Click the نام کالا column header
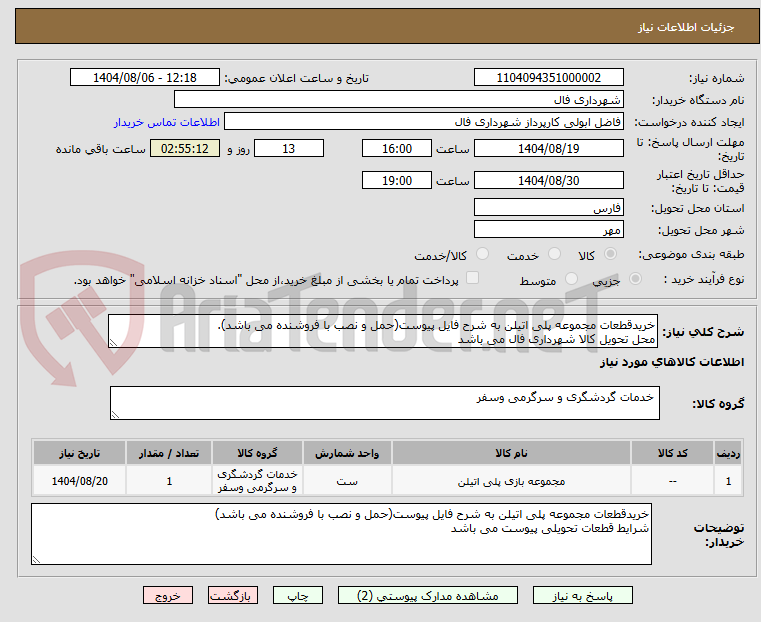The height and width of the screenshot is (622, 761). 511,453
